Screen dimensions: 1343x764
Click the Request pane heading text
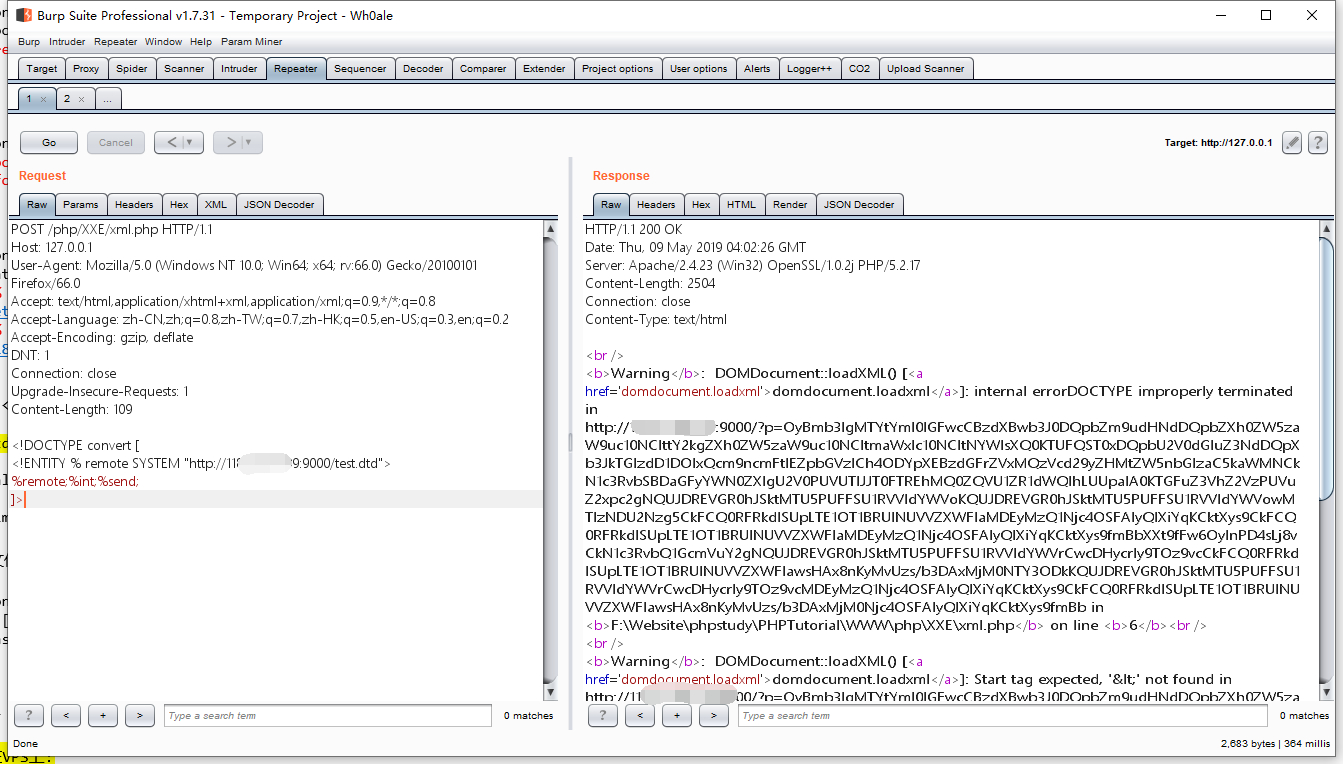pyautogui.click(x=42, y=176)
